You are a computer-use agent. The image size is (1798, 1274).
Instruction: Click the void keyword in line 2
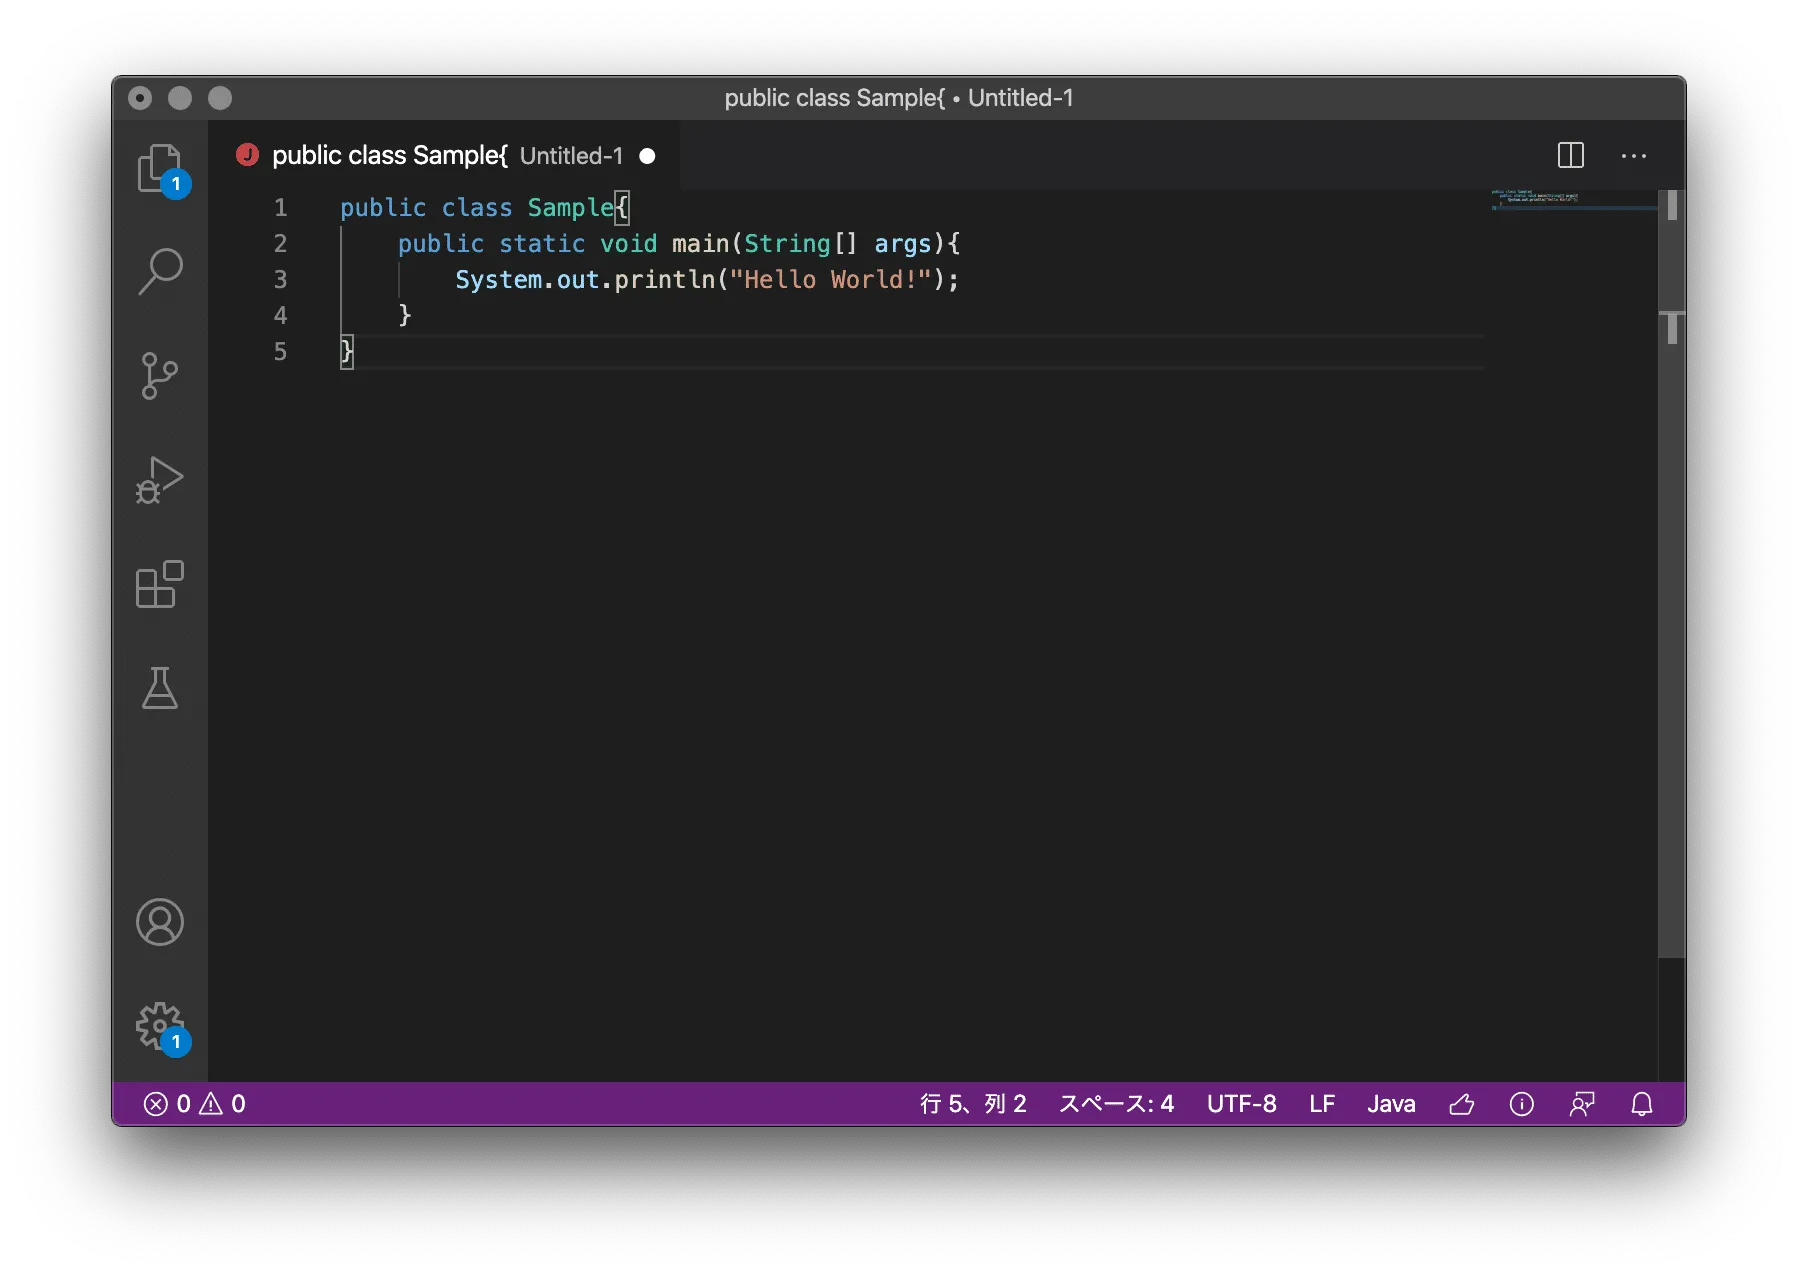coord(629,243)
